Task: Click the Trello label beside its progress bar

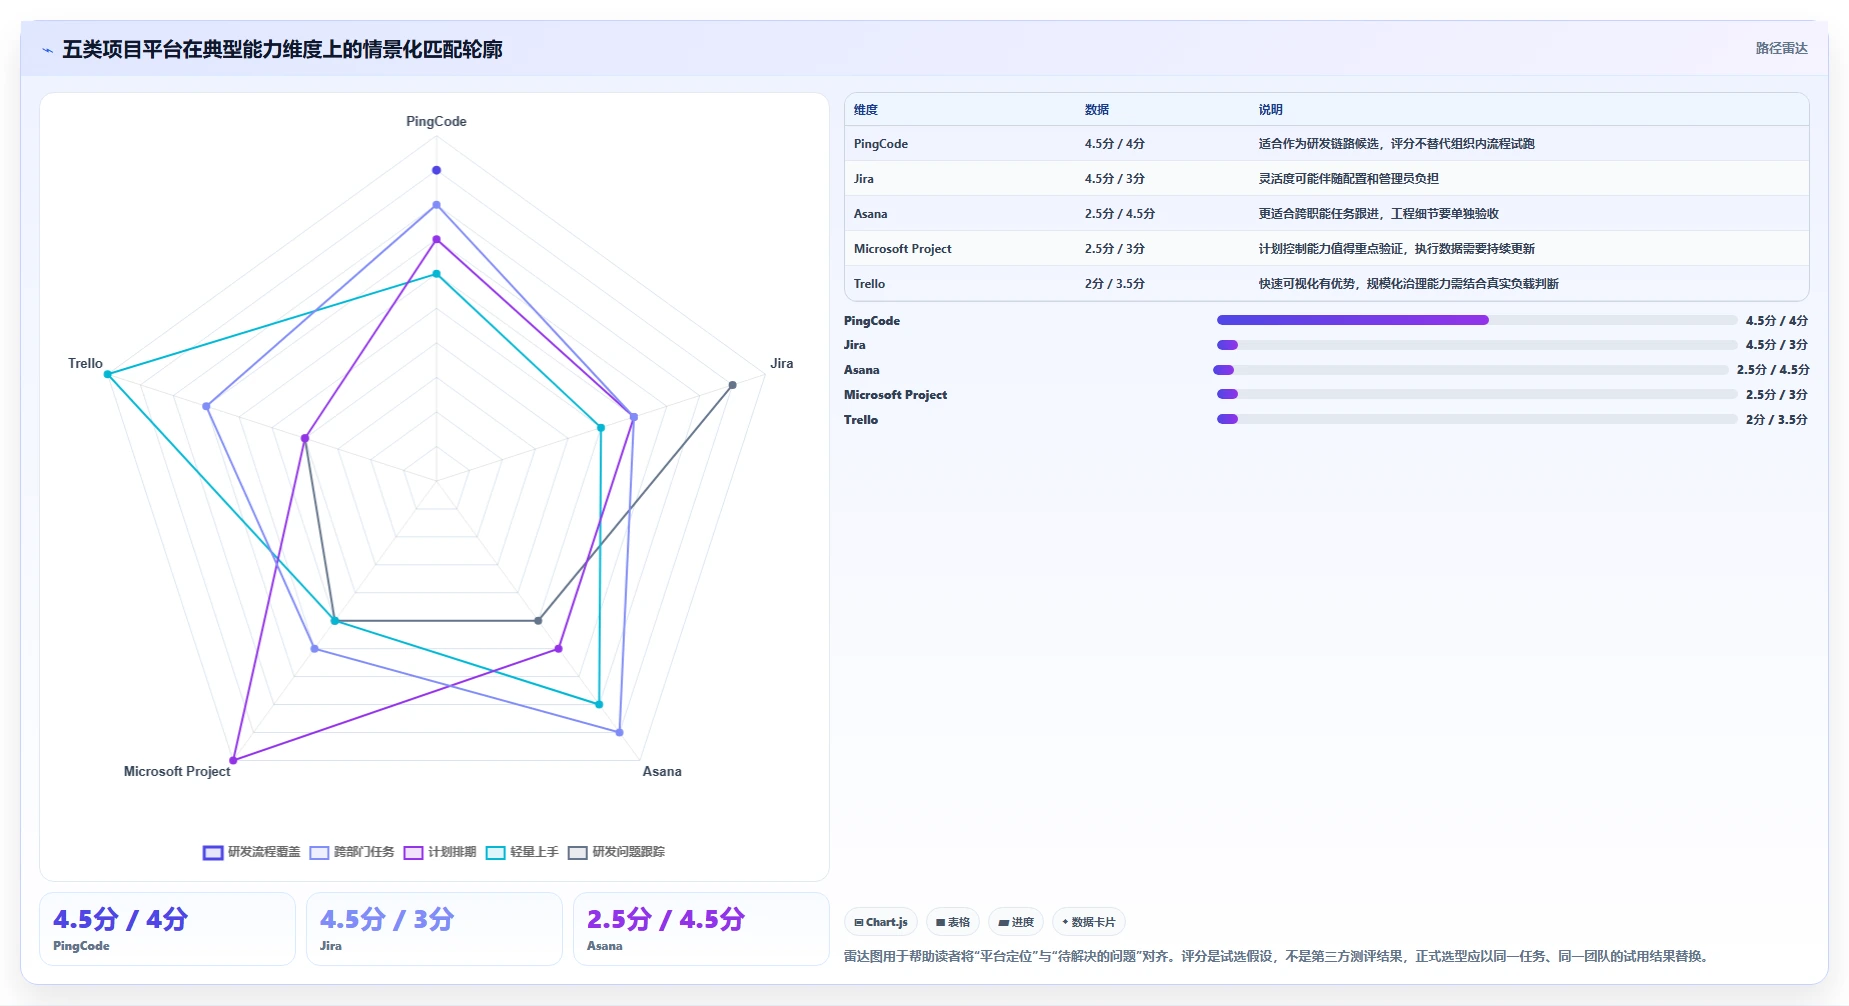Action: (x=861, y=420)
